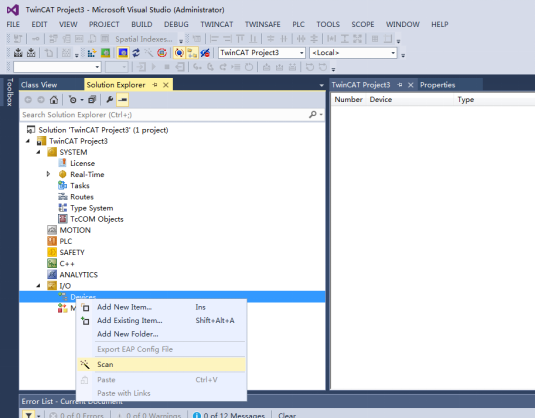This screenshot has height=418, width=535.
Task: Click the Scan wand icon in the TwinCAT toolbar
Action: [149, 53]
